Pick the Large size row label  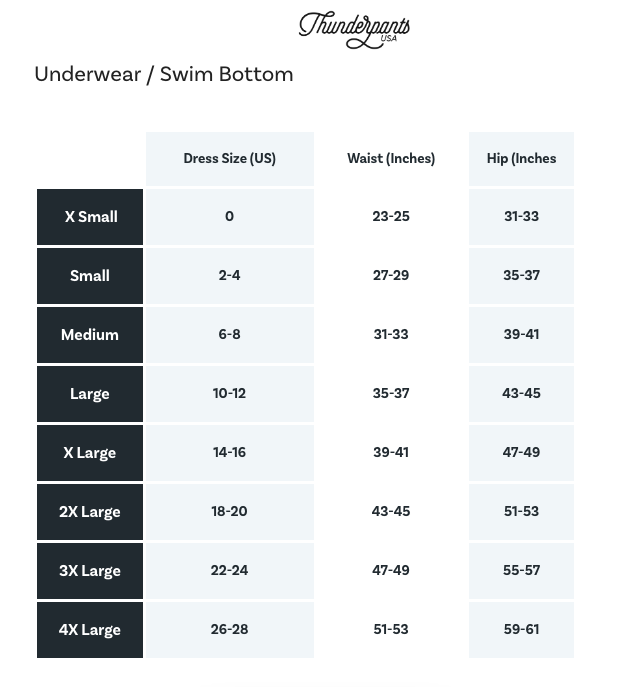point(90,394)
